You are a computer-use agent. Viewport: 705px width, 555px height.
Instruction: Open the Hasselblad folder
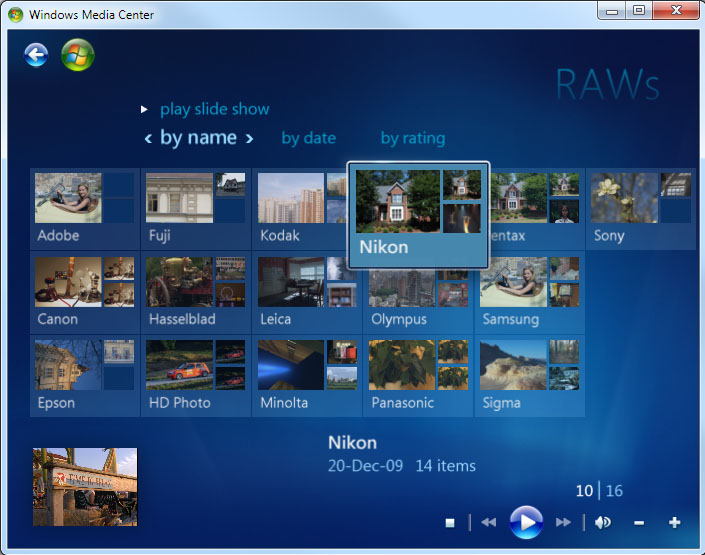point(196,293)
